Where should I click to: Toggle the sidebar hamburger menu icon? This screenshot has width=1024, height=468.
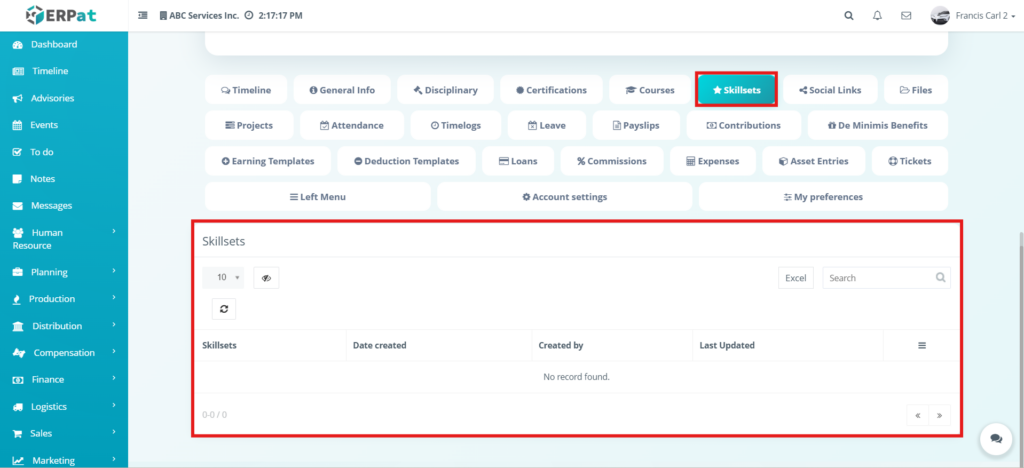click(x=142, y=16)
